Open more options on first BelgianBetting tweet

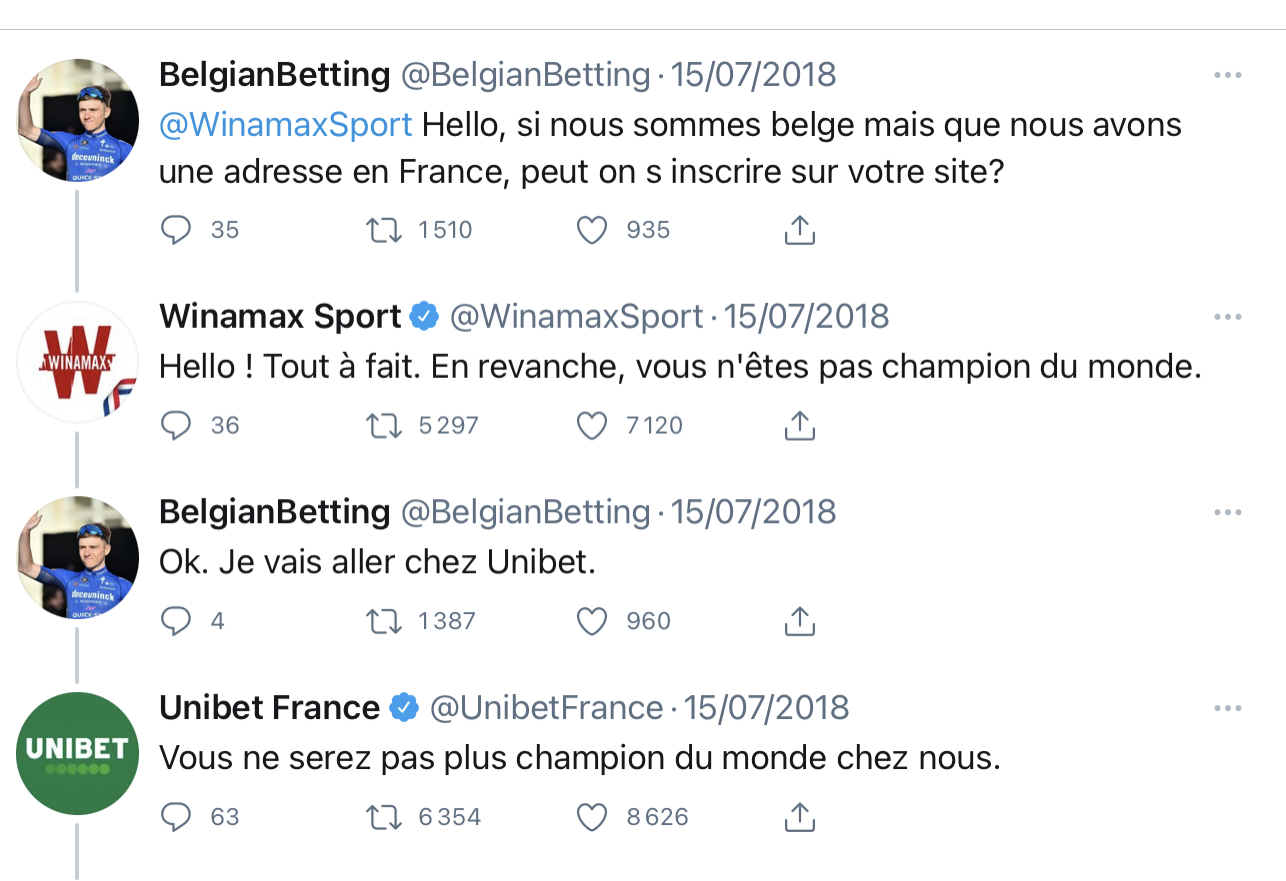tap(1227, 75)
